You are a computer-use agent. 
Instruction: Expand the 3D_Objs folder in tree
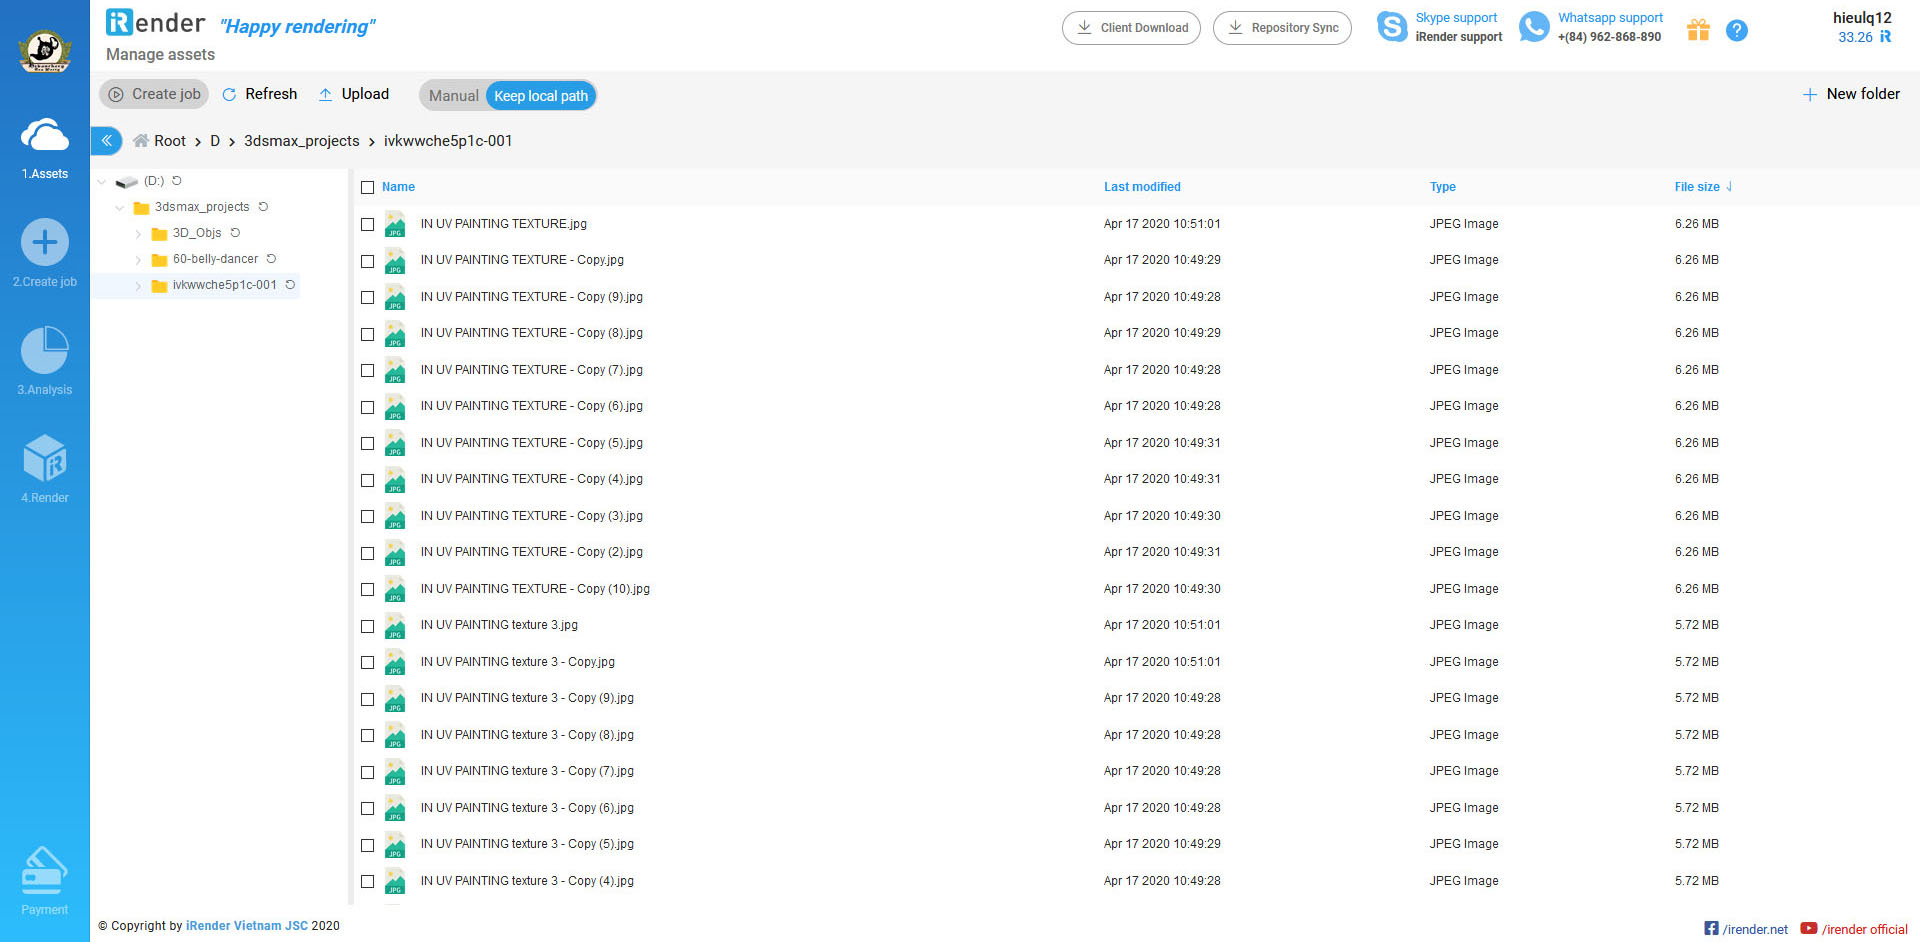pyautogui.click(x=138, y=234)
